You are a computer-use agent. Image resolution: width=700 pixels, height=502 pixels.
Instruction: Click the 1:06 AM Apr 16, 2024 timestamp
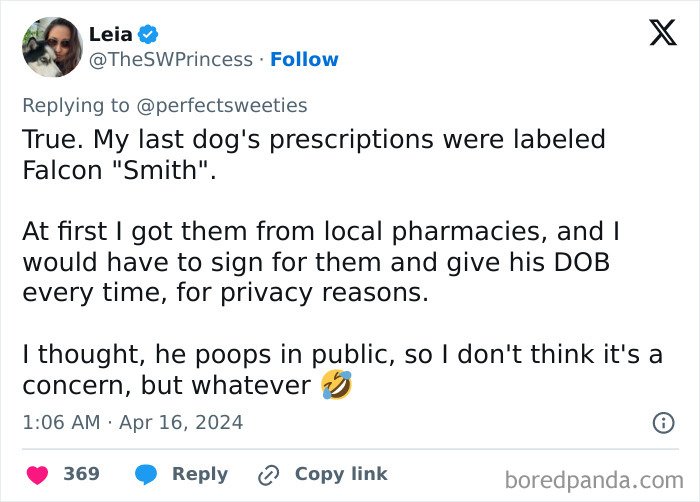132,423
